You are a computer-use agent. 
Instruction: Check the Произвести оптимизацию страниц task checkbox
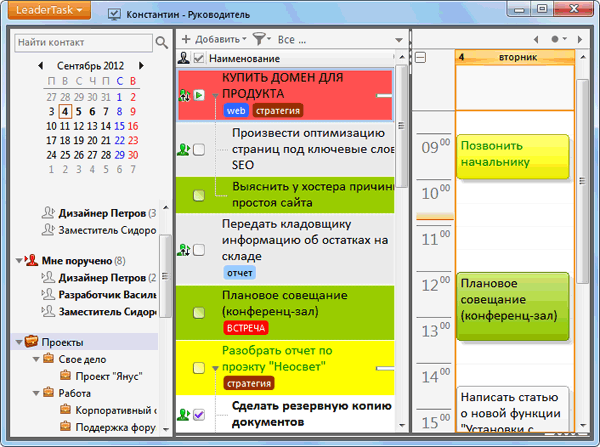coord(199,149)
